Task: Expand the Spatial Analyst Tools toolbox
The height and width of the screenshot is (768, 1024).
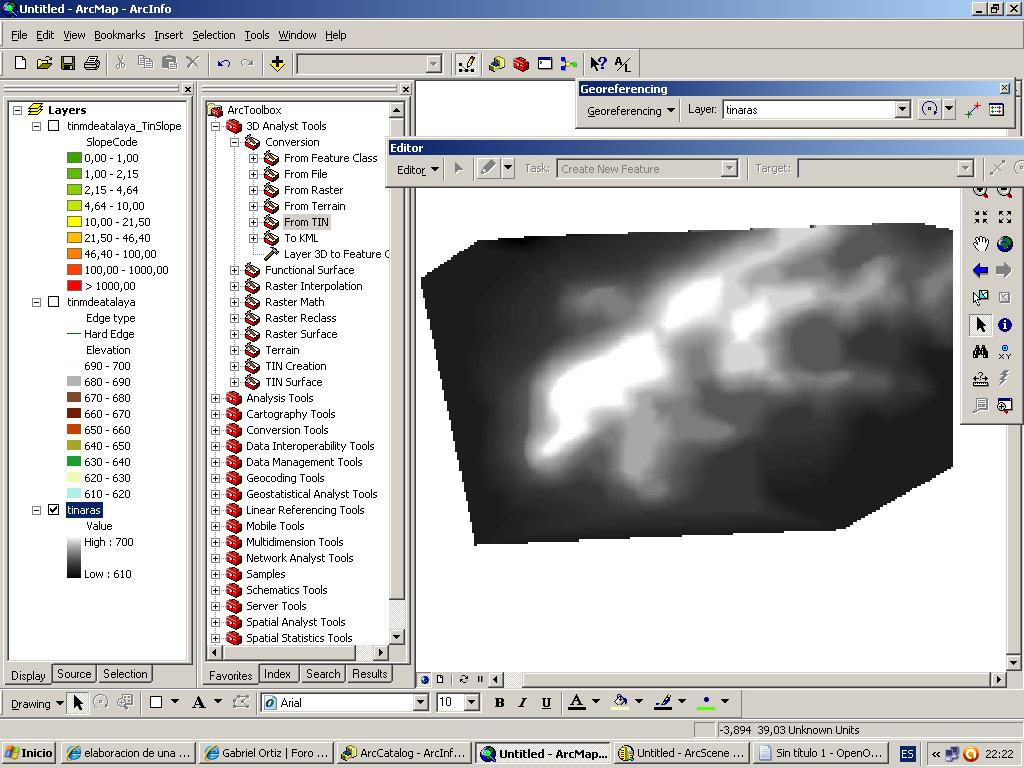Action: coord(216,622)
